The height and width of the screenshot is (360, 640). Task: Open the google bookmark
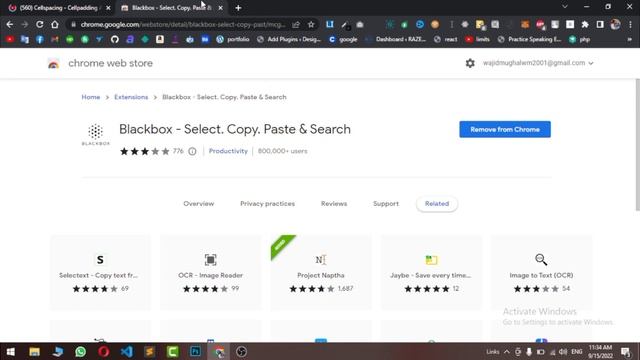[343, 40]
